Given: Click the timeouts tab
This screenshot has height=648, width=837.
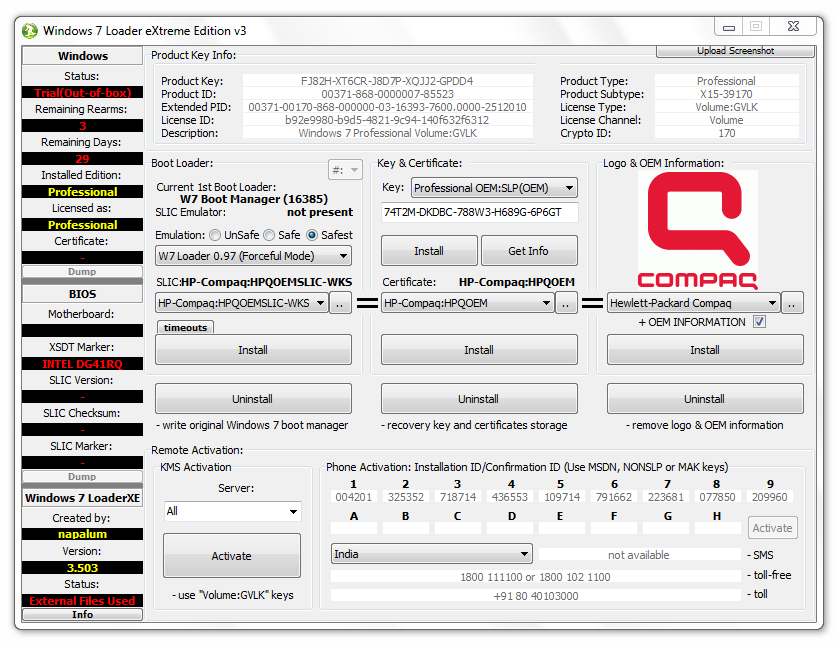Looking at the screenshot, I should pyautogui.click(x=185, y=327).
